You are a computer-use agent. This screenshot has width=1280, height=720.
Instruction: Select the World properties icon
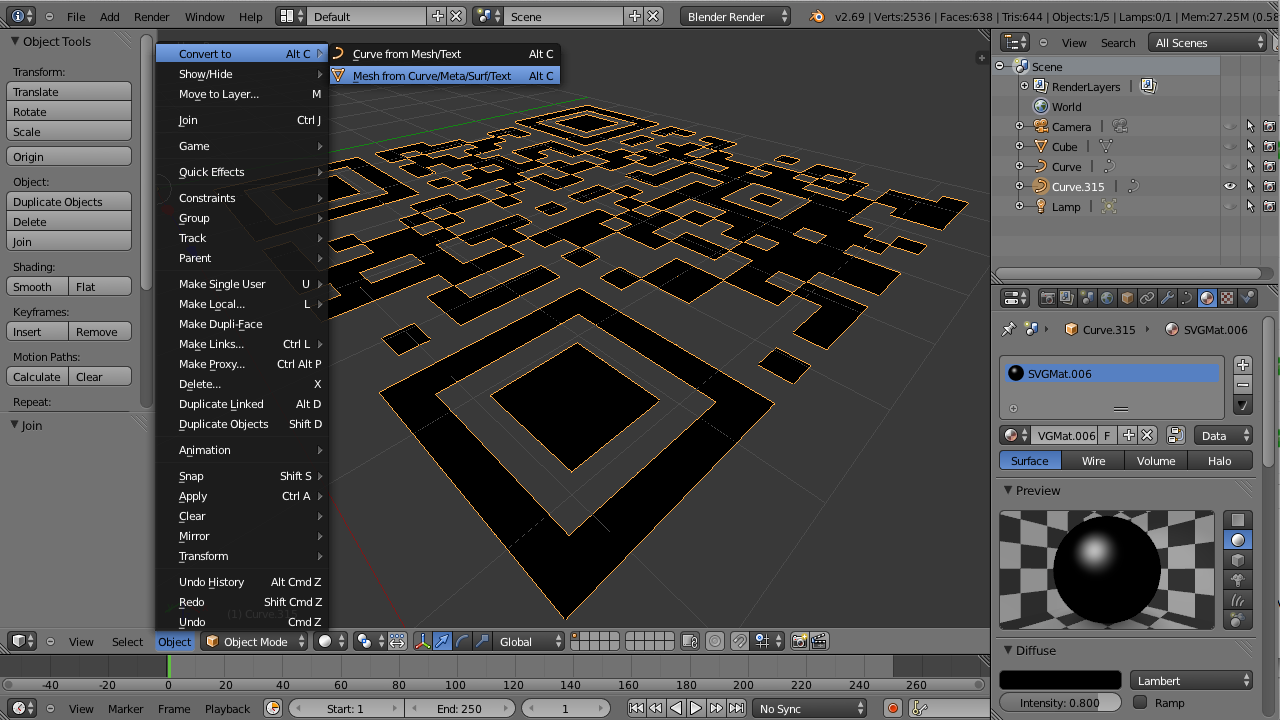(x=1106, y=297)
